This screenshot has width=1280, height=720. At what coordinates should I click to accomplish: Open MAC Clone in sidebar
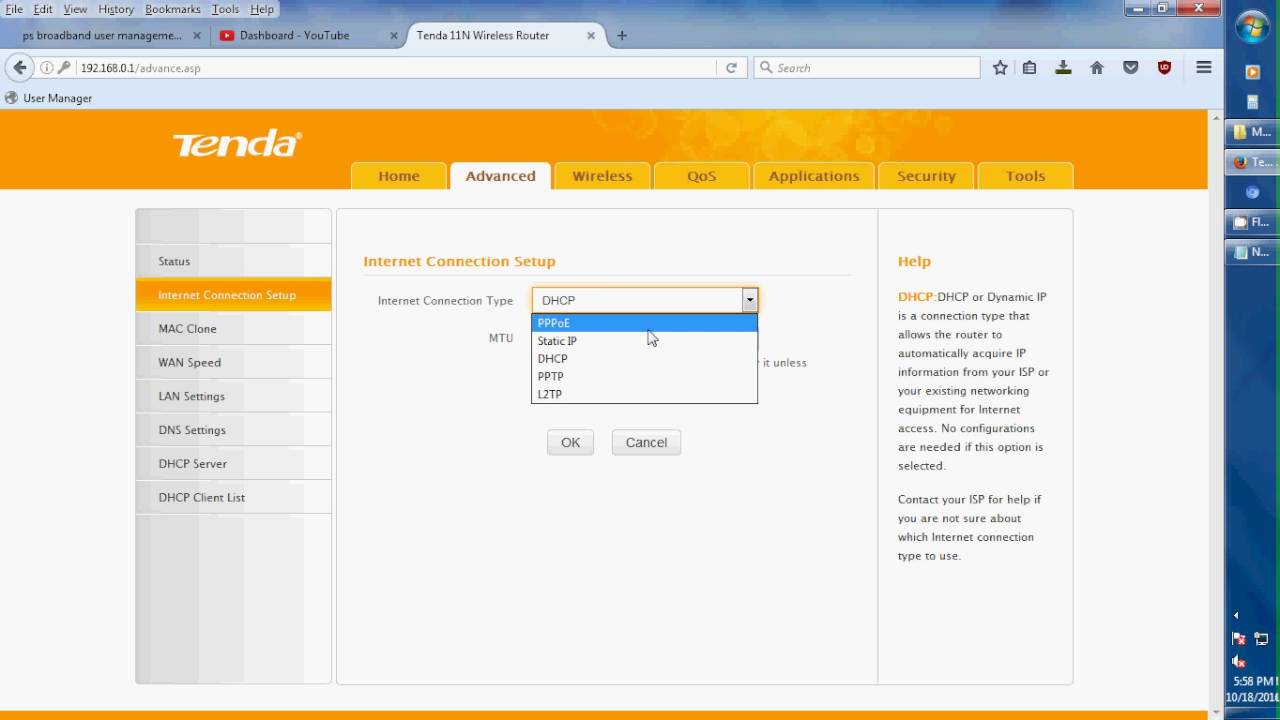point(233,329)
